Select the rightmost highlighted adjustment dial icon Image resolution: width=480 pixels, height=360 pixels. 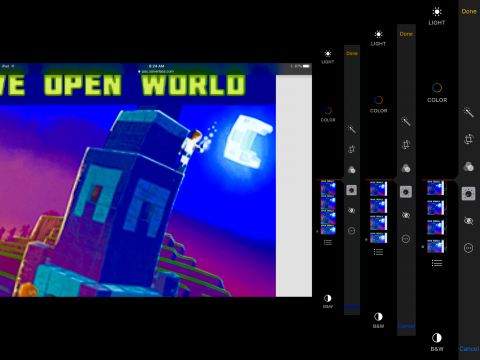(x=468, y=193)
